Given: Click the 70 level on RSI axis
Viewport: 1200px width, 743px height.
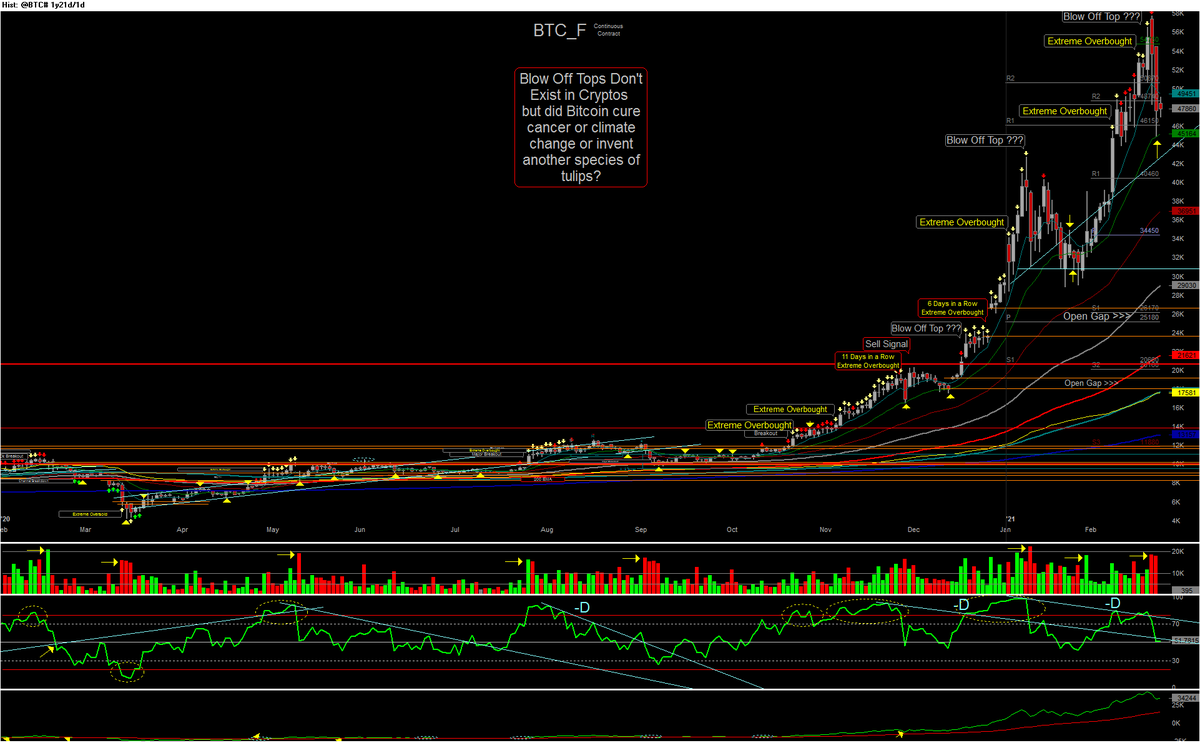Looking at the screenshot, I should point(1176,622).
